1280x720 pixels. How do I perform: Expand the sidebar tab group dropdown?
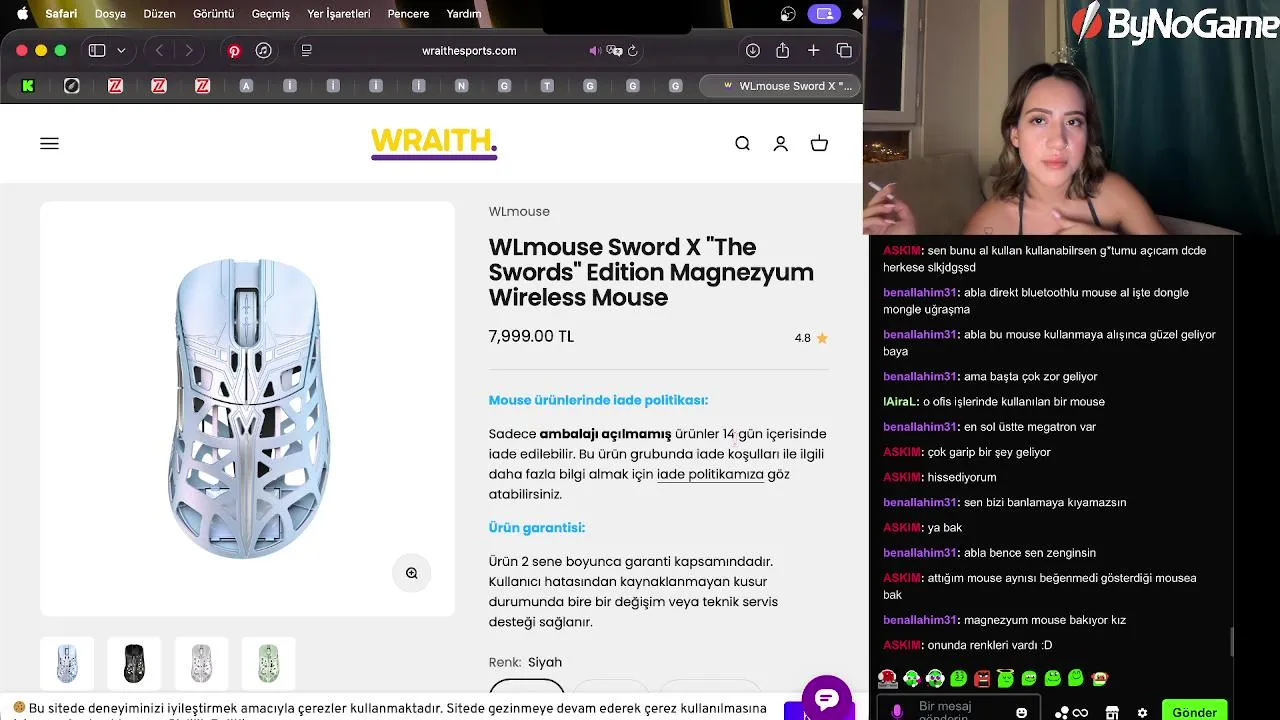pyautogui.click(x=121, y=50)
